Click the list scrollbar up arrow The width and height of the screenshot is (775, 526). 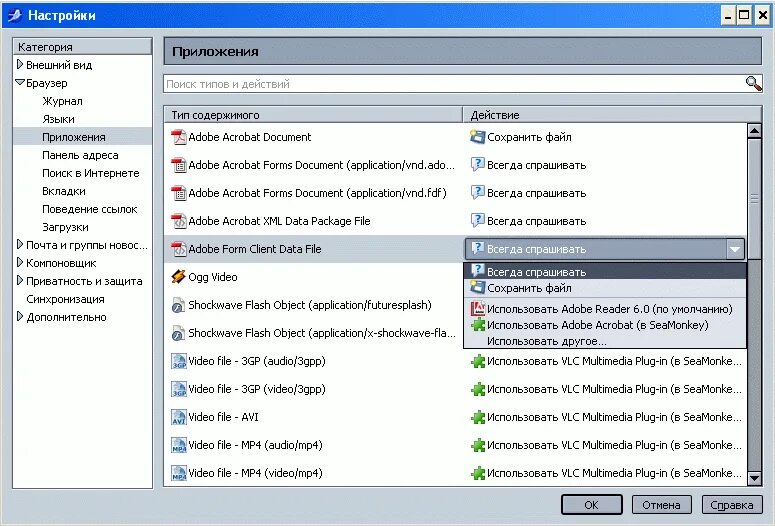[754, 131]
